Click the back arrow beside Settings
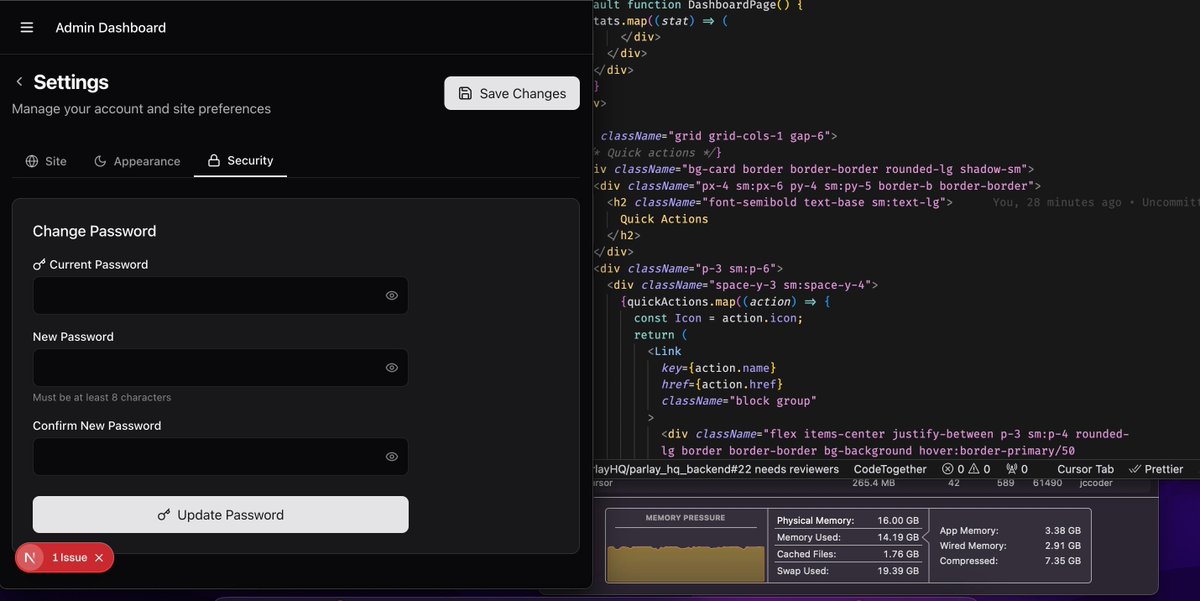Image resolution: width=1200 pixels, height=601 pixels. (19, 82)
